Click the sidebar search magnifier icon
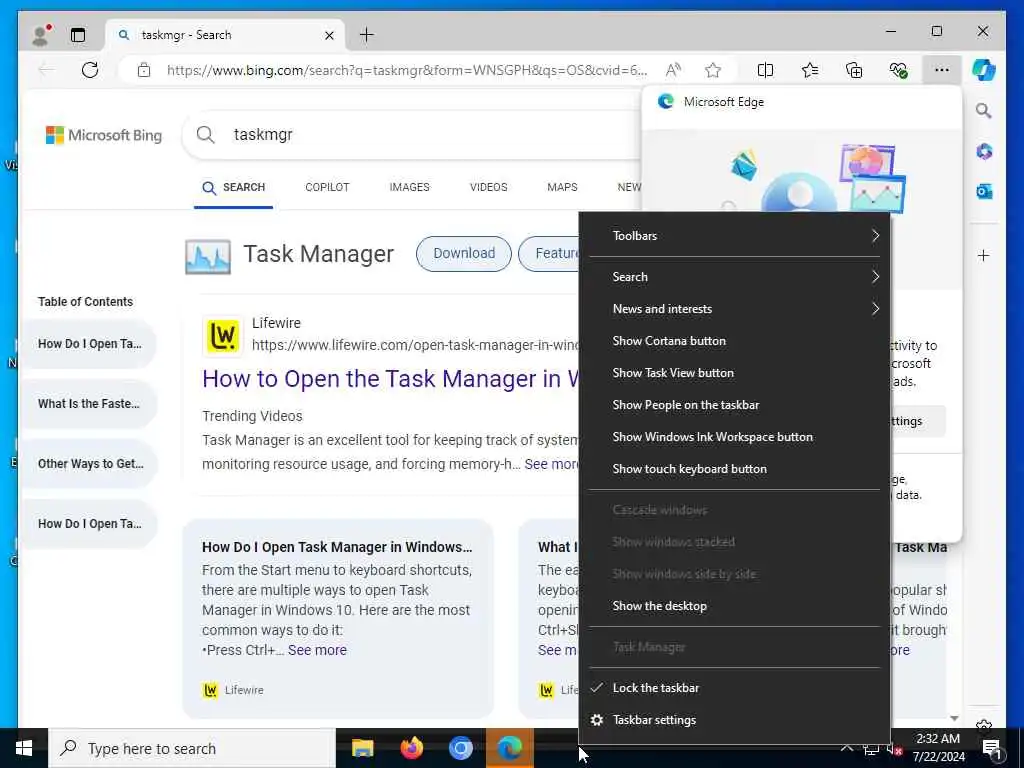 pyautogui.click(x=984, y=111)
